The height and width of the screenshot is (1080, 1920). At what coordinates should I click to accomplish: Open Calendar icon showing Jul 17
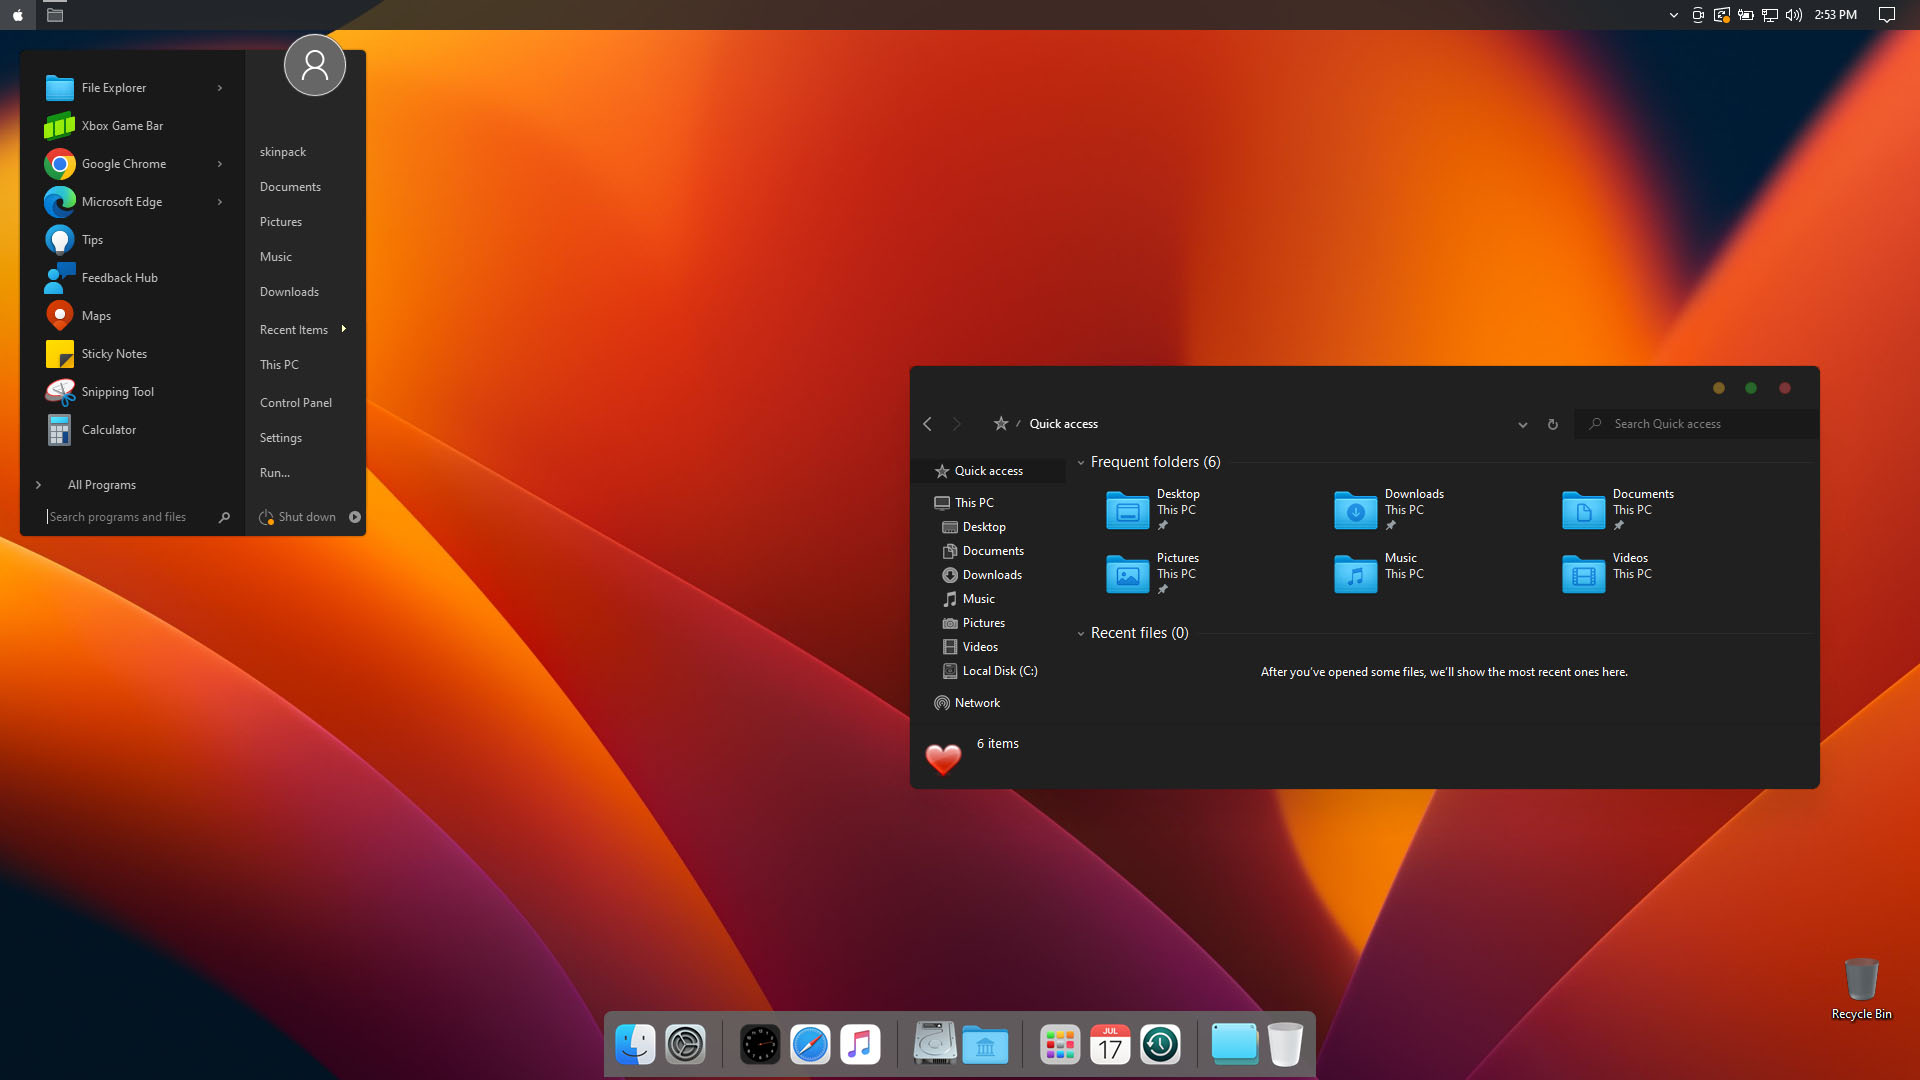(x=1110, y=1045)
